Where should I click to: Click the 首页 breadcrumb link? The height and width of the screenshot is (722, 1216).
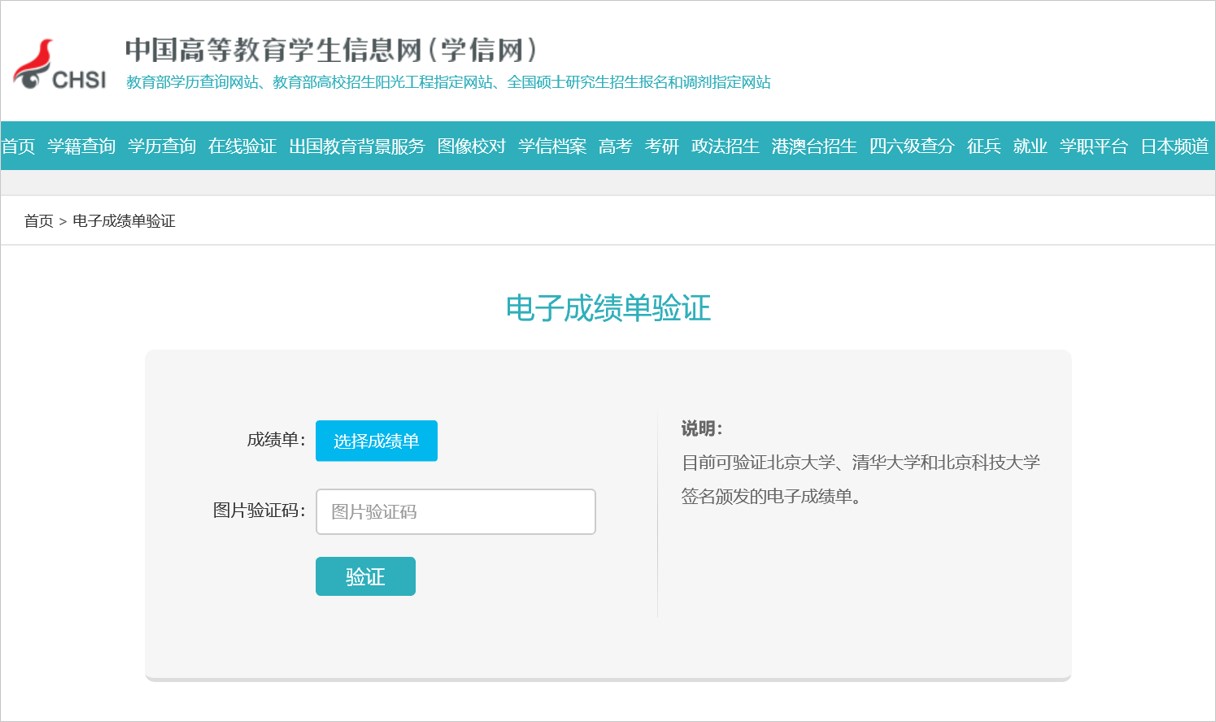pyautogui.click(x=39, y=221)
